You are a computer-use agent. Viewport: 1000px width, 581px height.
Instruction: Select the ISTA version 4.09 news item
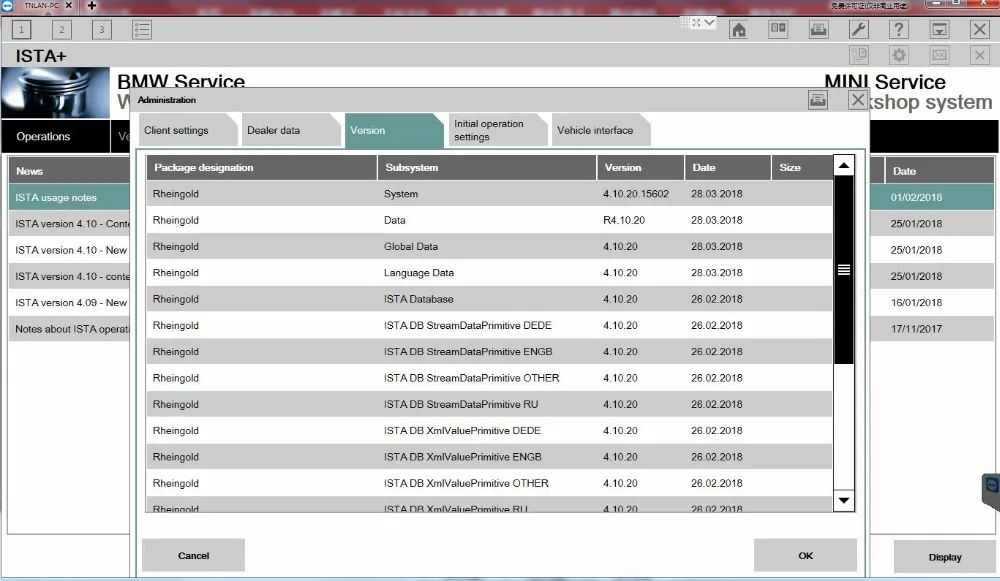click(x=70, y=303)
